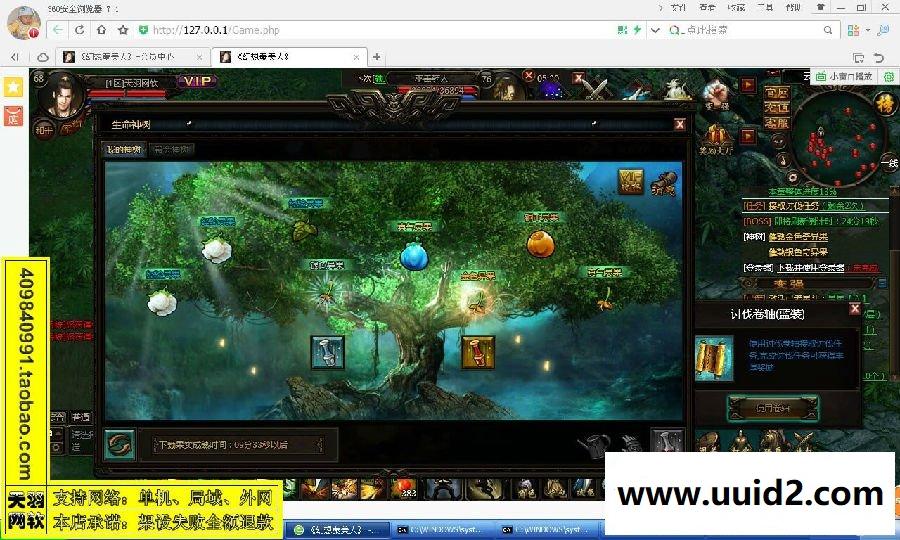Open the recharge button beside the minimap
The image size is (900, 540).
(777, 107)
